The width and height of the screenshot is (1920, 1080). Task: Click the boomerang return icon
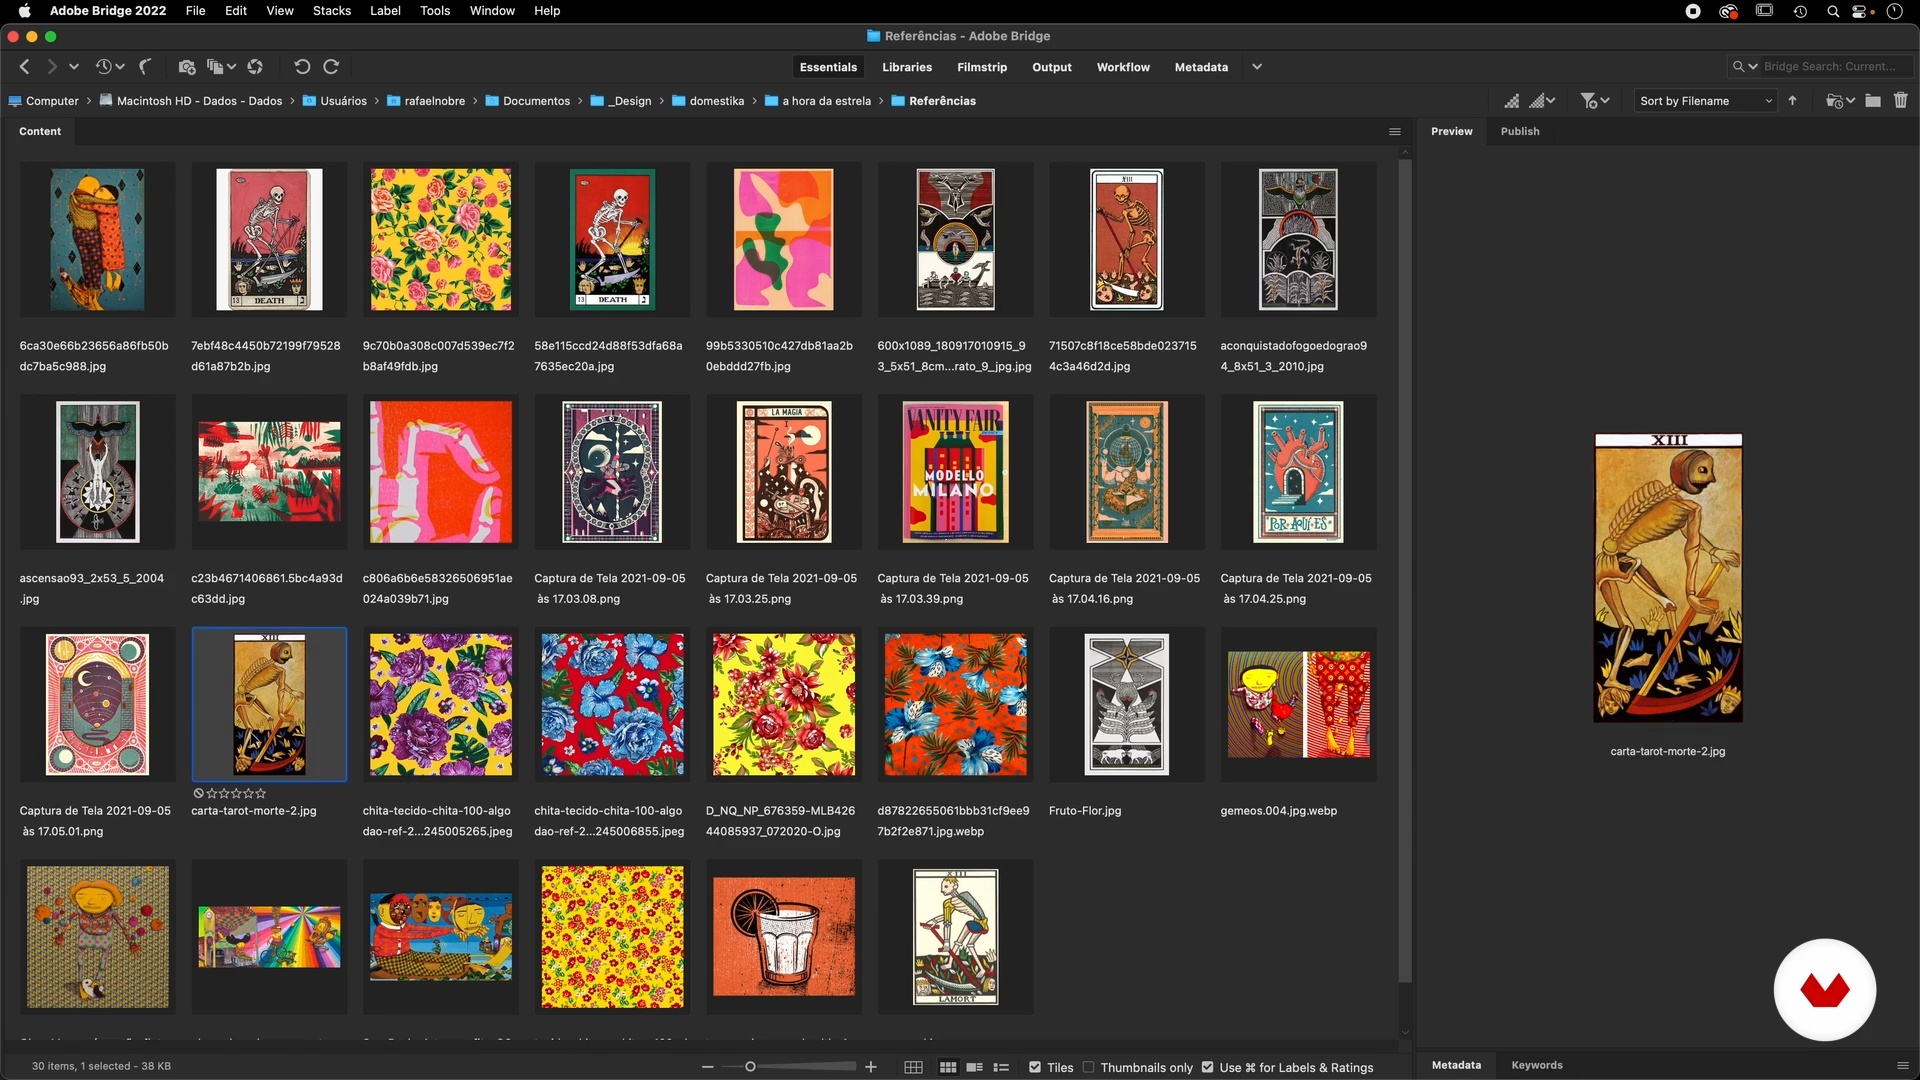[x=146, y=66]
